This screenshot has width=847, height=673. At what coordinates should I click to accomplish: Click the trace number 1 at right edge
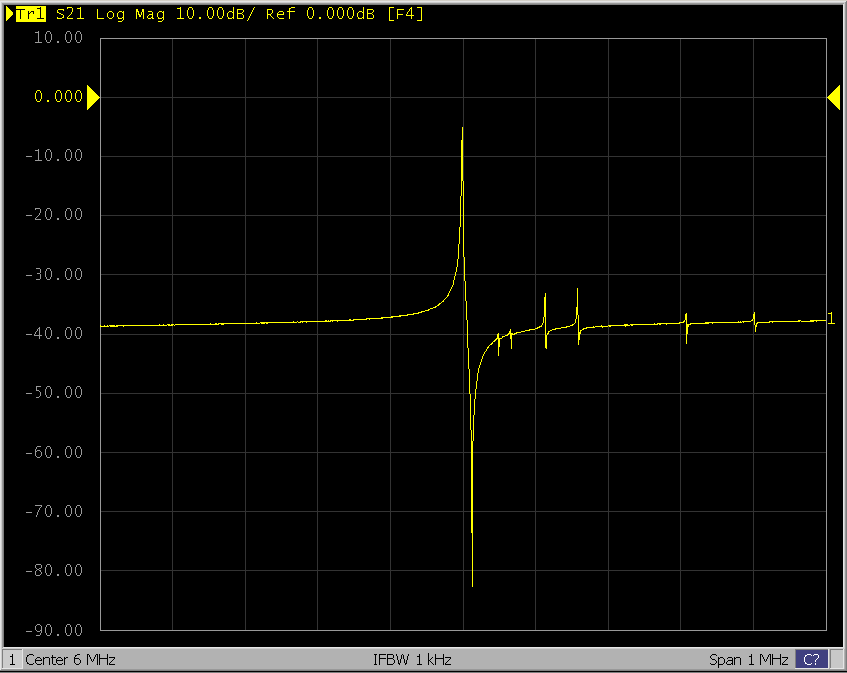tap(831, 319)
